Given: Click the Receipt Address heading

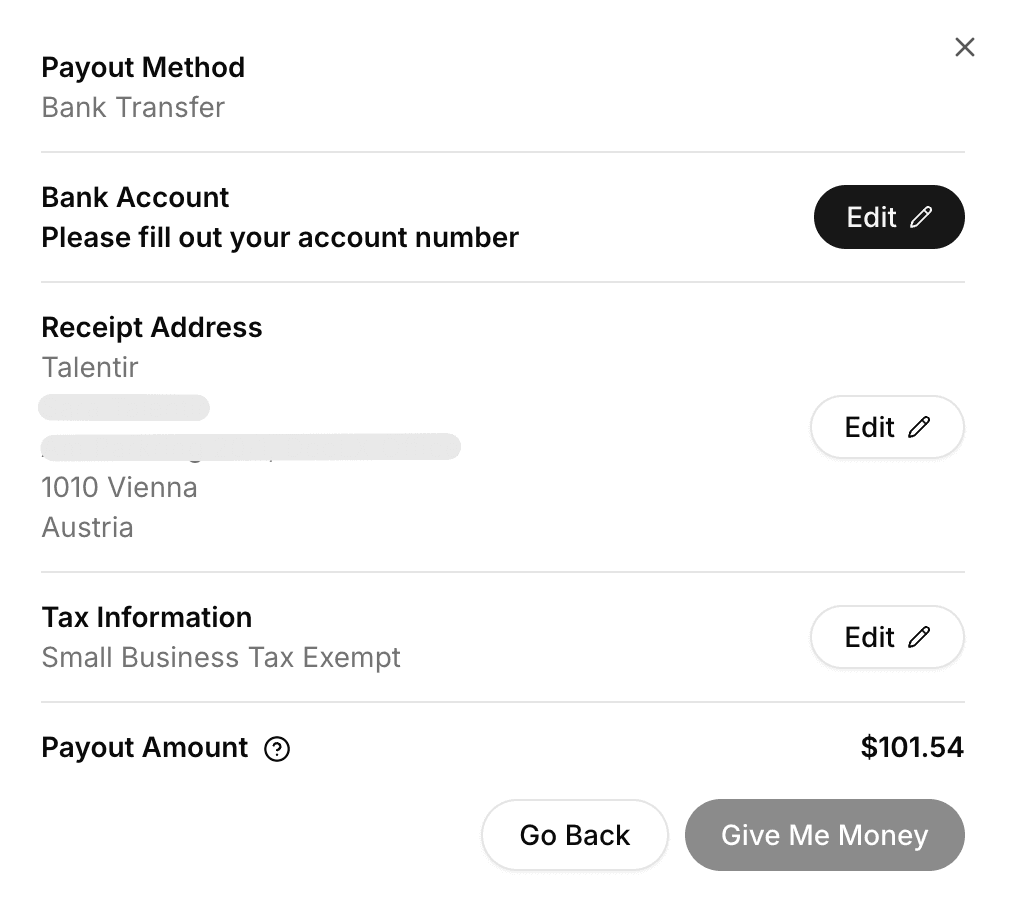Looking at the screenshot, I should coord(152,327).
